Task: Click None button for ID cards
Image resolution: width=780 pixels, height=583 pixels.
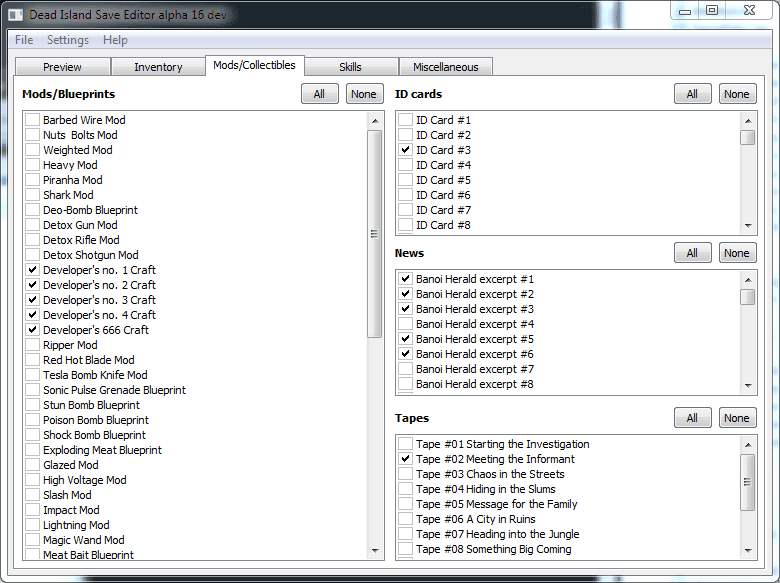Action: (x=737, y=94)
